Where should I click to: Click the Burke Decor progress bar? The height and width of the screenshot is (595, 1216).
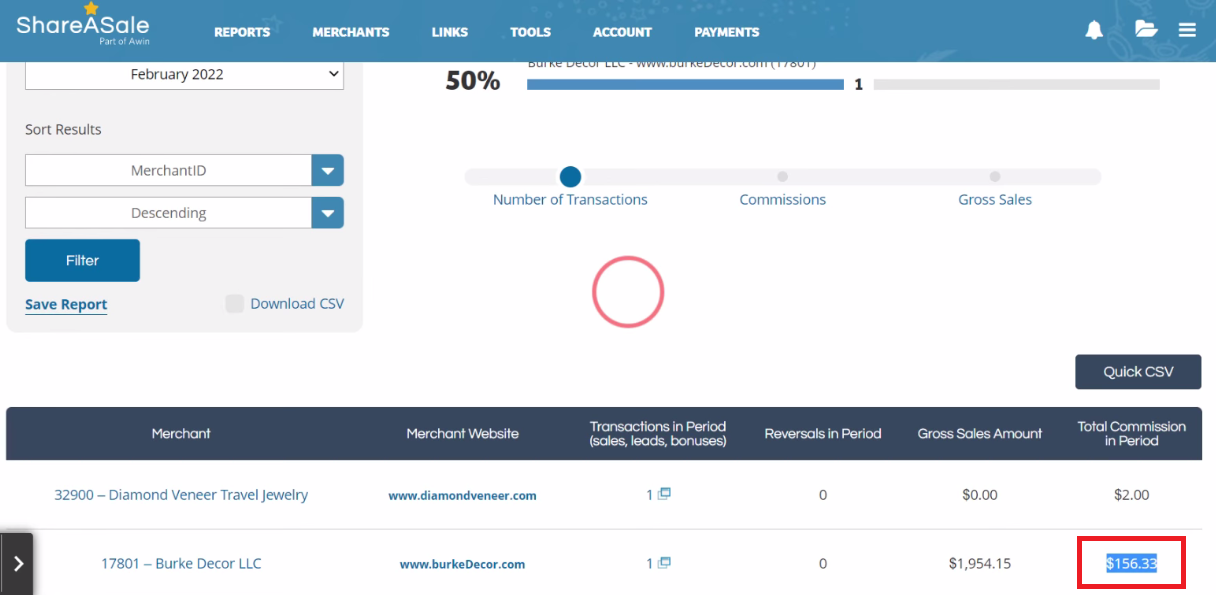click(x=685, y=85)
